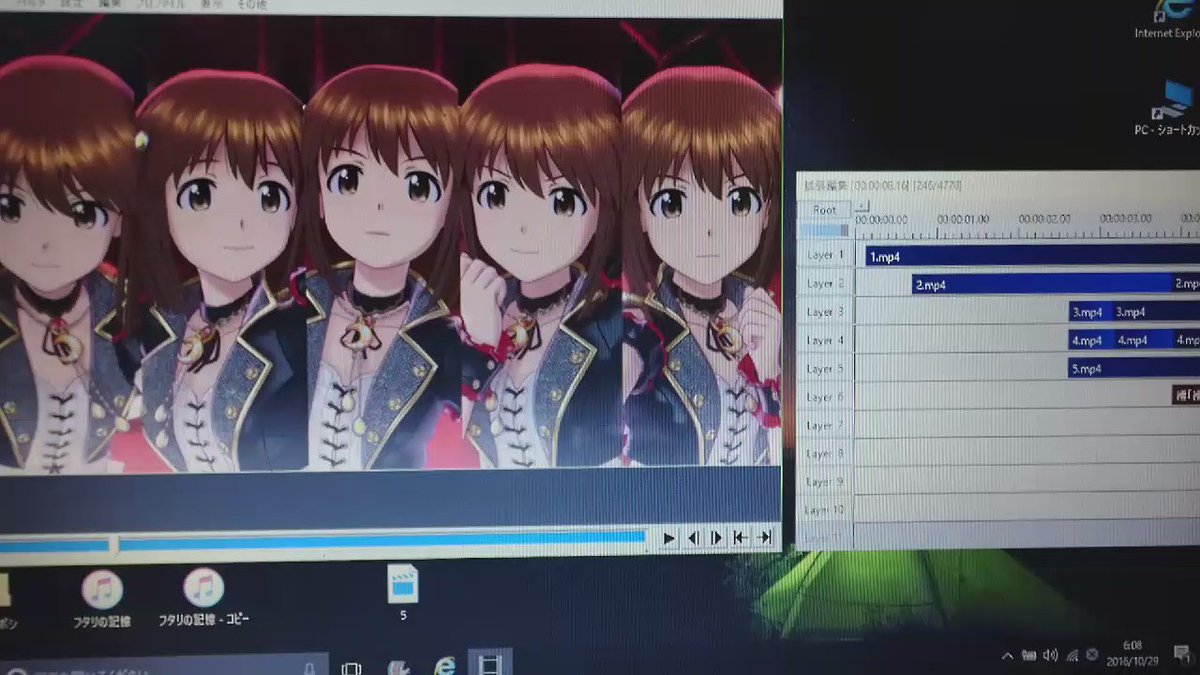The image size is (1200, 675).
Task: Toggle visibility of Layer 10
Action: coord(826,509)
